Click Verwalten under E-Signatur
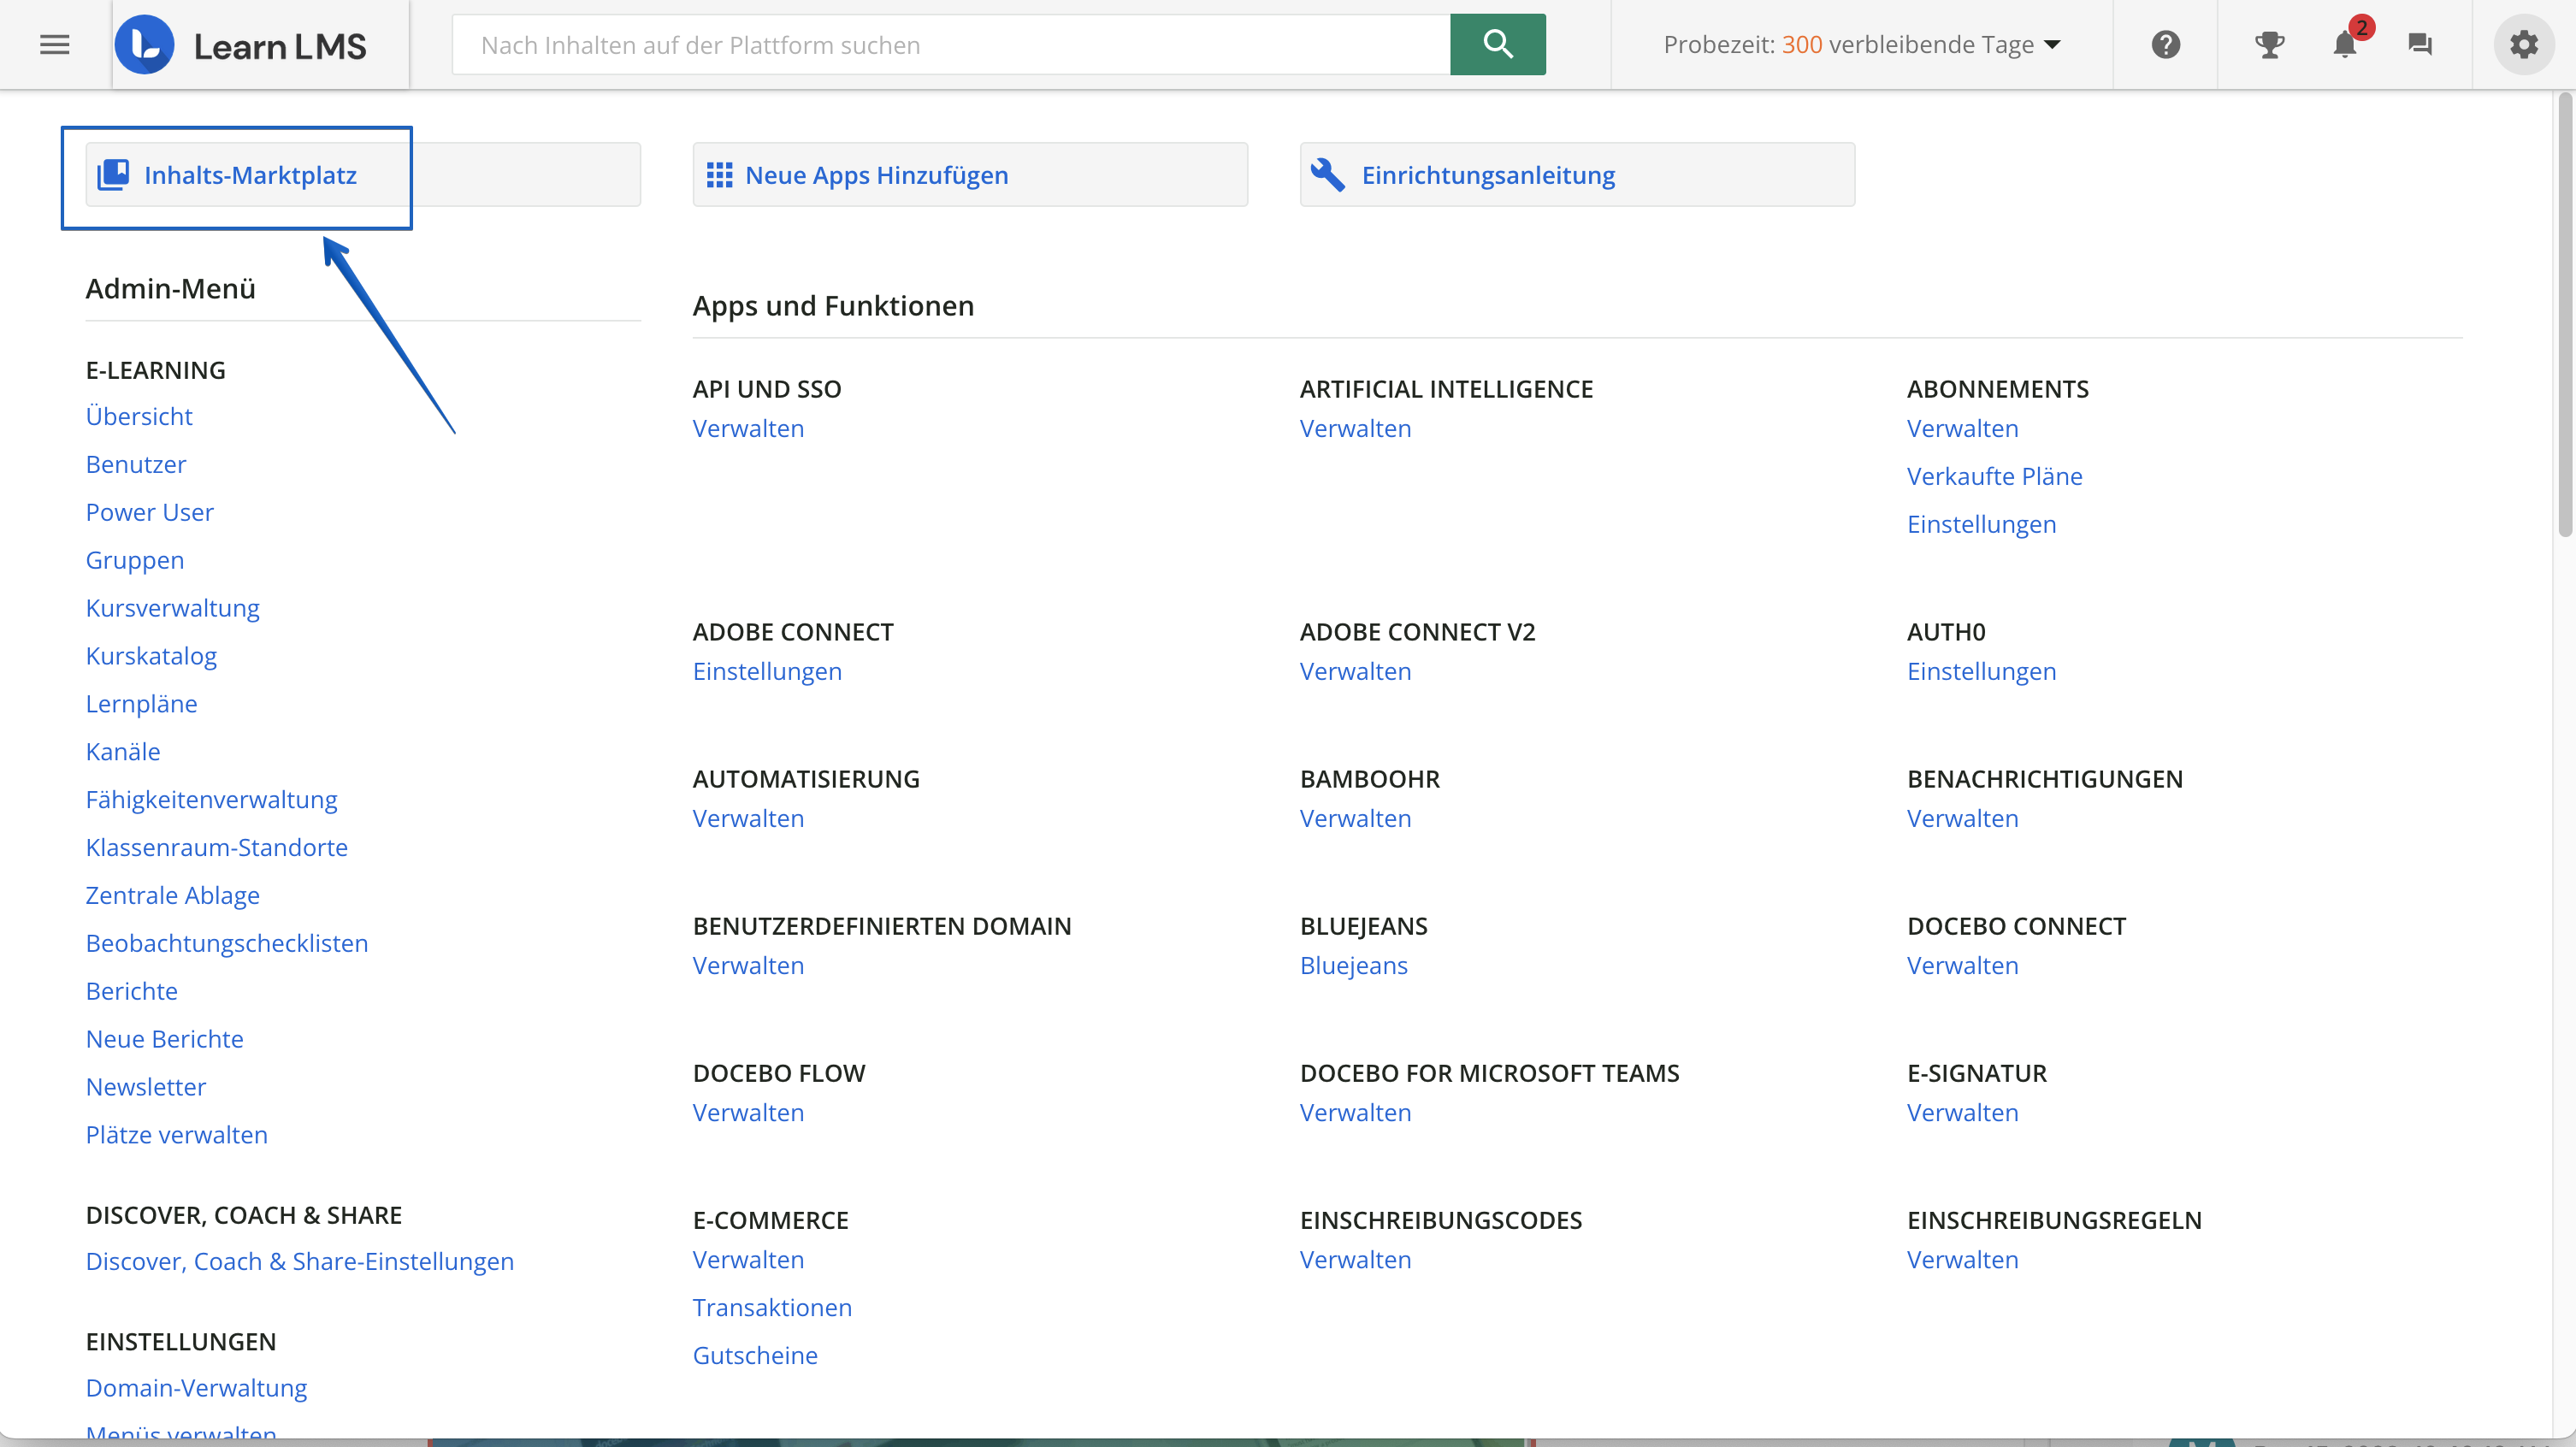 1962,1112
